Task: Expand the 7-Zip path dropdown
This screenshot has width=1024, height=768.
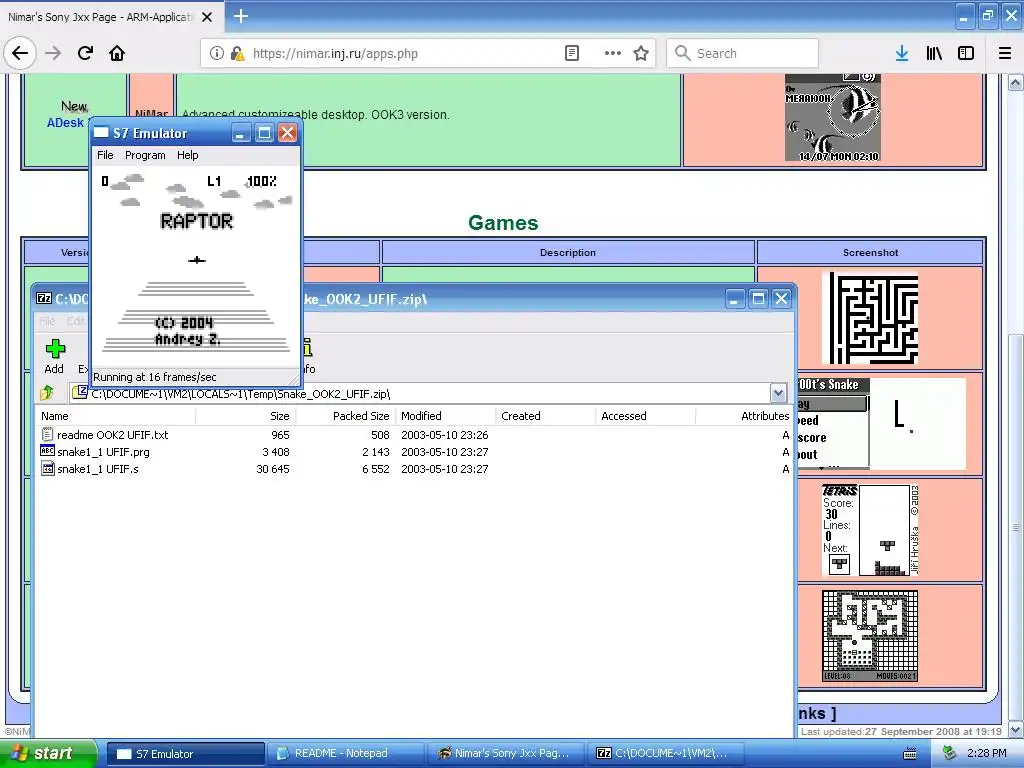Action: coord(778,393)
